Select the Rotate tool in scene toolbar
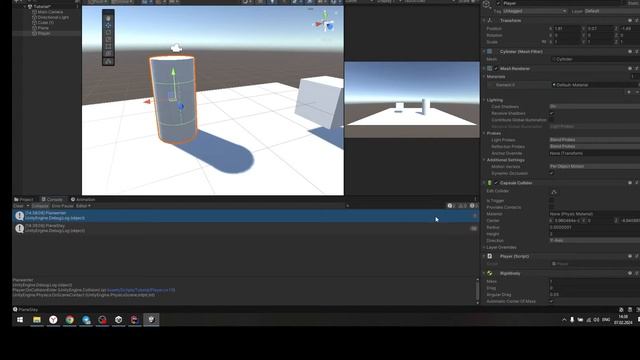The image size is (640, 360). [x=108, y=32]
